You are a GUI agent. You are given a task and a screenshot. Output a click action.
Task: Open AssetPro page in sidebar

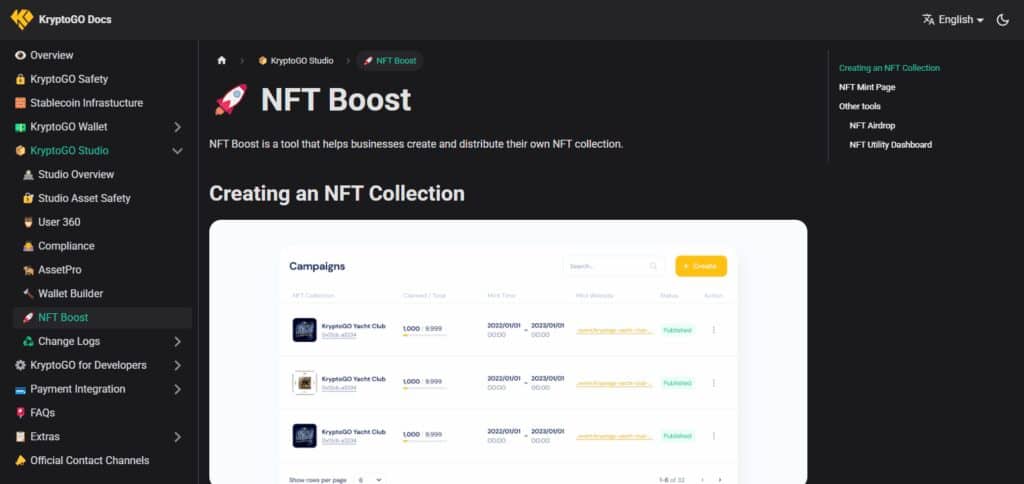point(59,270)
